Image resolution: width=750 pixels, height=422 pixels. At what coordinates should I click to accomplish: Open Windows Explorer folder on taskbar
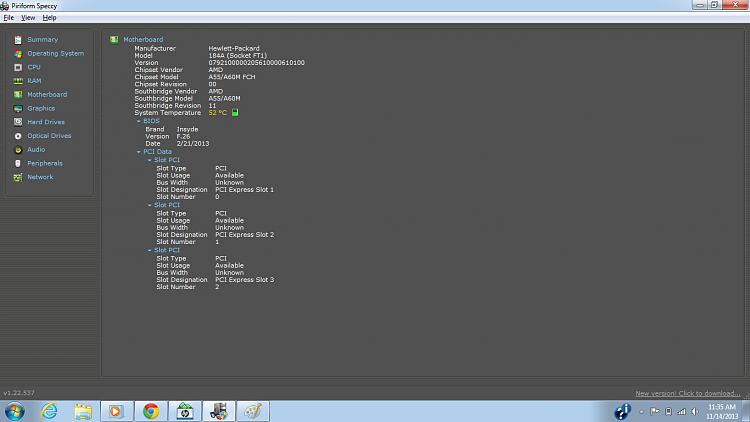[83, 411]
